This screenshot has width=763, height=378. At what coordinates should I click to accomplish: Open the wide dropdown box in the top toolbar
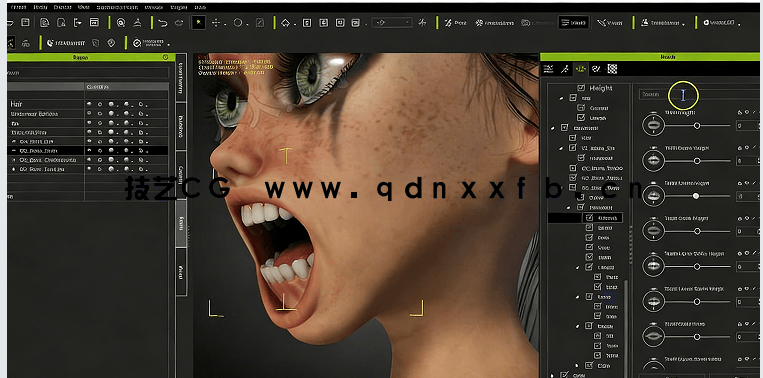pos(392,22)
